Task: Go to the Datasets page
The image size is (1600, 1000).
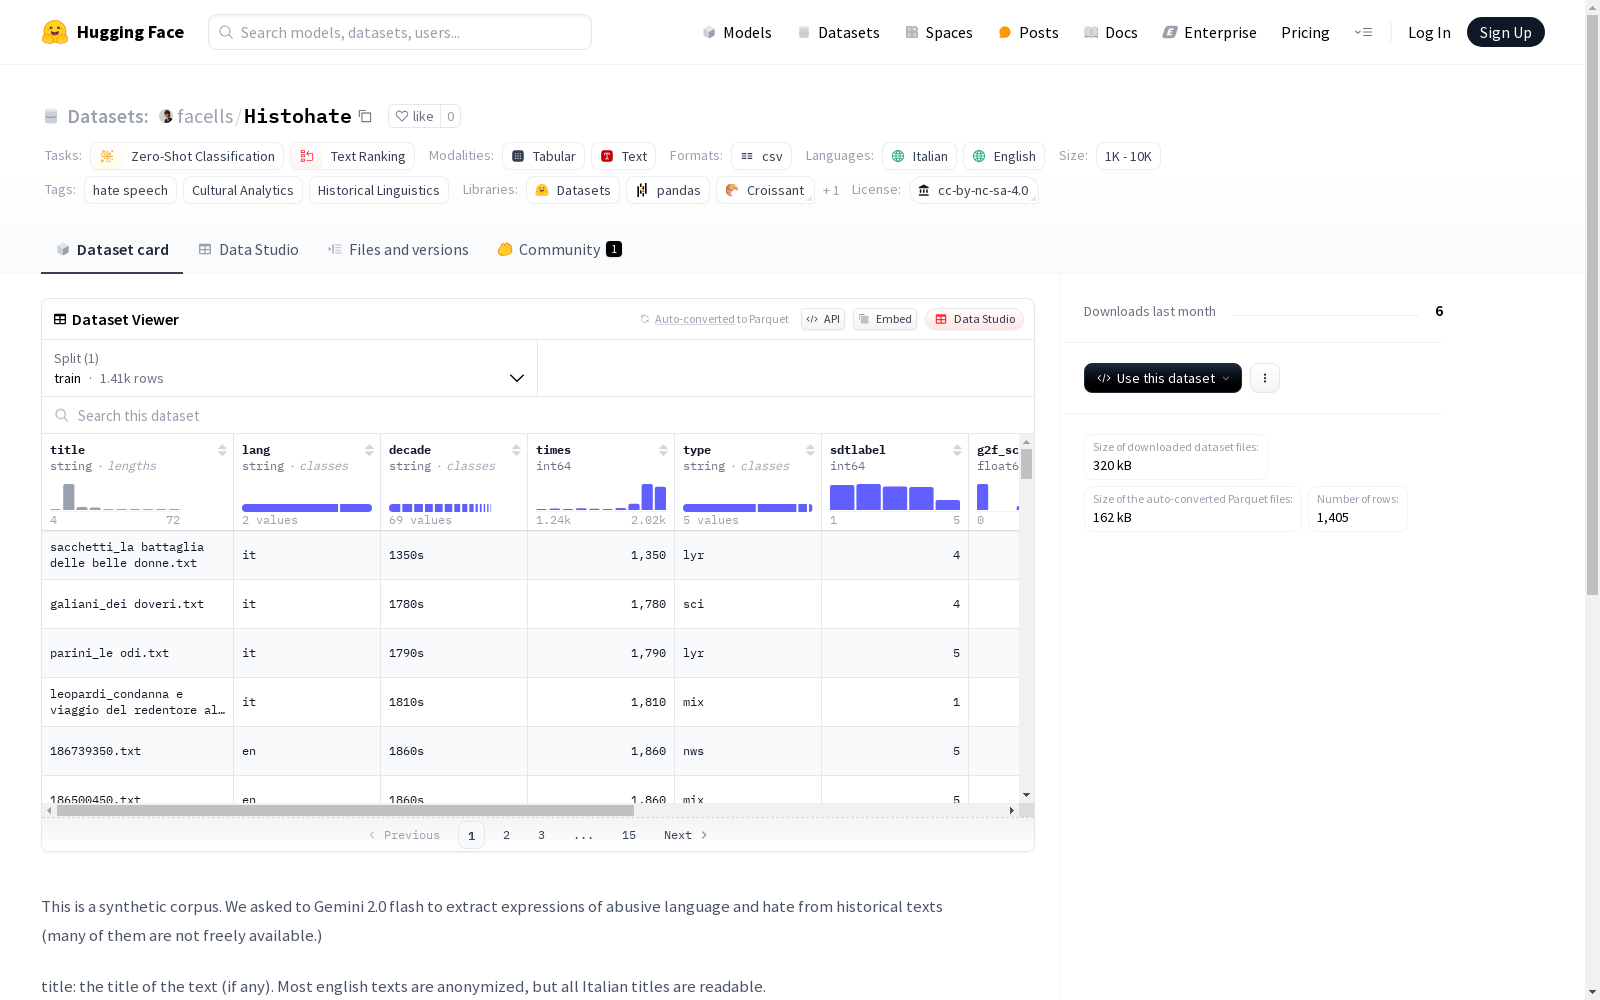Action: click(x=838, y=32)
